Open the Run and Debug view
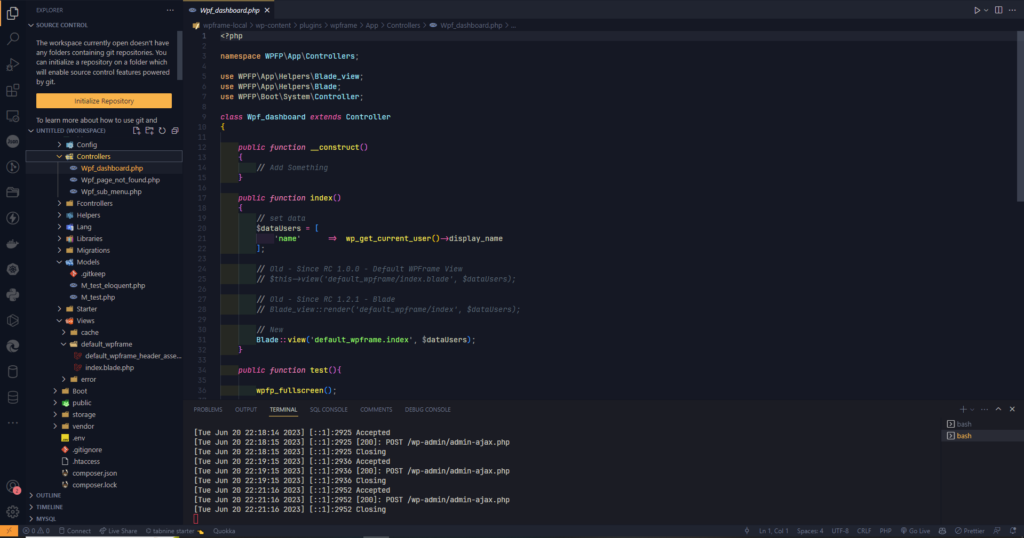The height and width of the screenshot is (538, 1024). [x=12, y=65]
